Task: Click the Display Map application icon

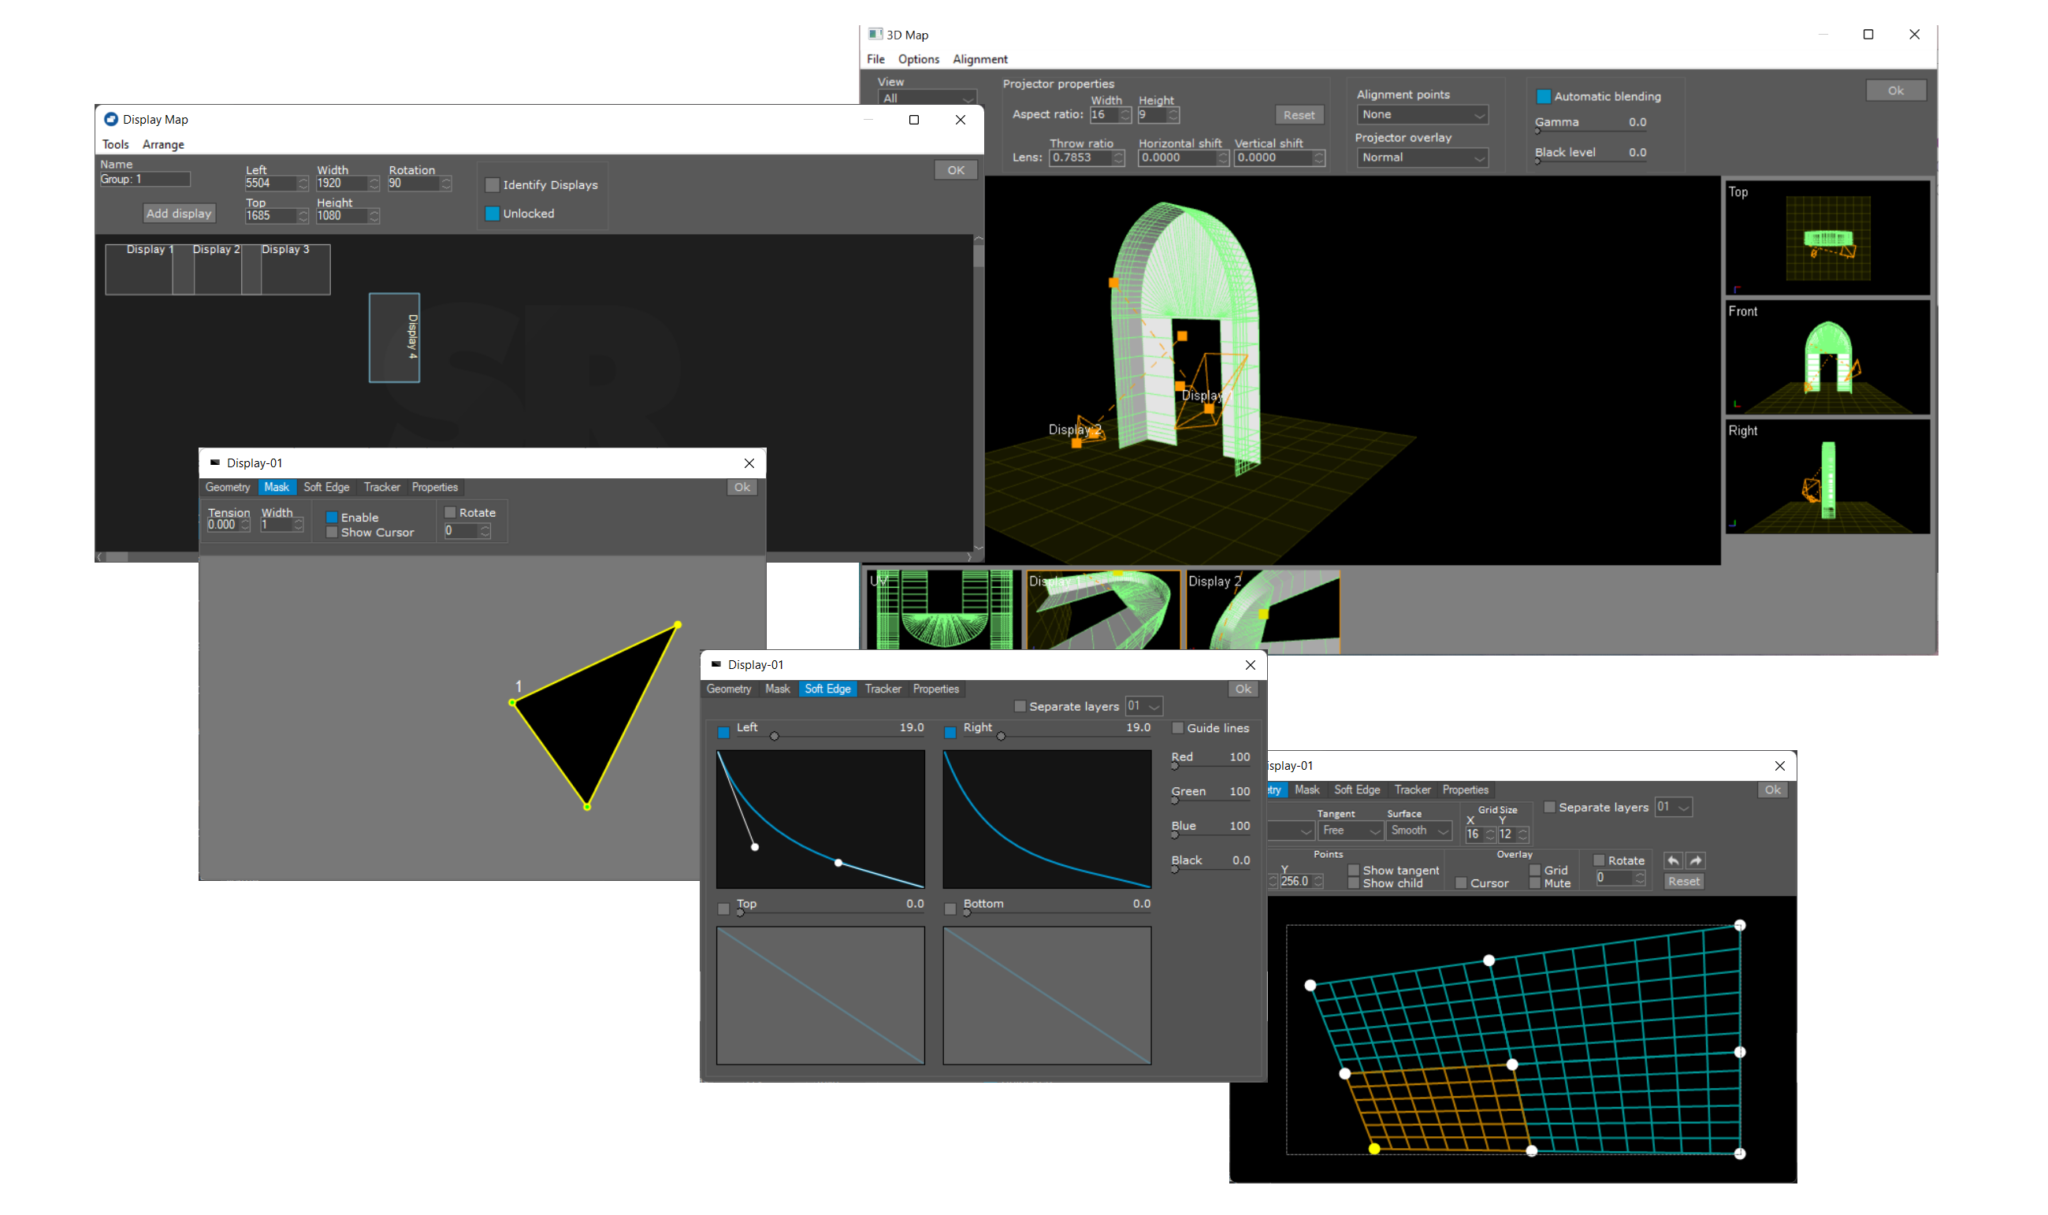Action: [110, 119]
